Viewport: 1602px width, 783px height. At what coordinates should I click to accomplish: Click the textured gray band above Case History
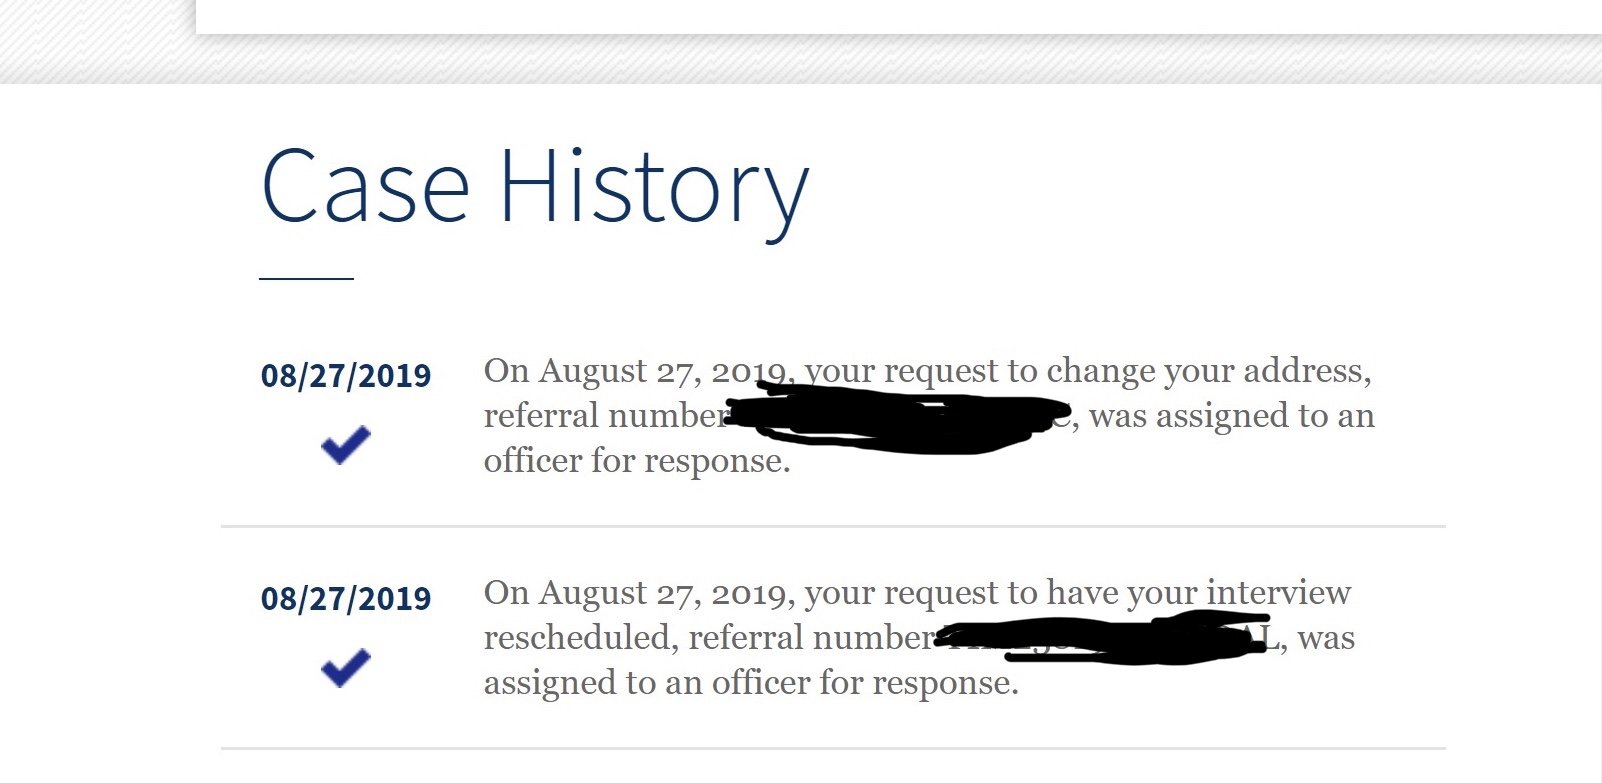tap(801, 60)
